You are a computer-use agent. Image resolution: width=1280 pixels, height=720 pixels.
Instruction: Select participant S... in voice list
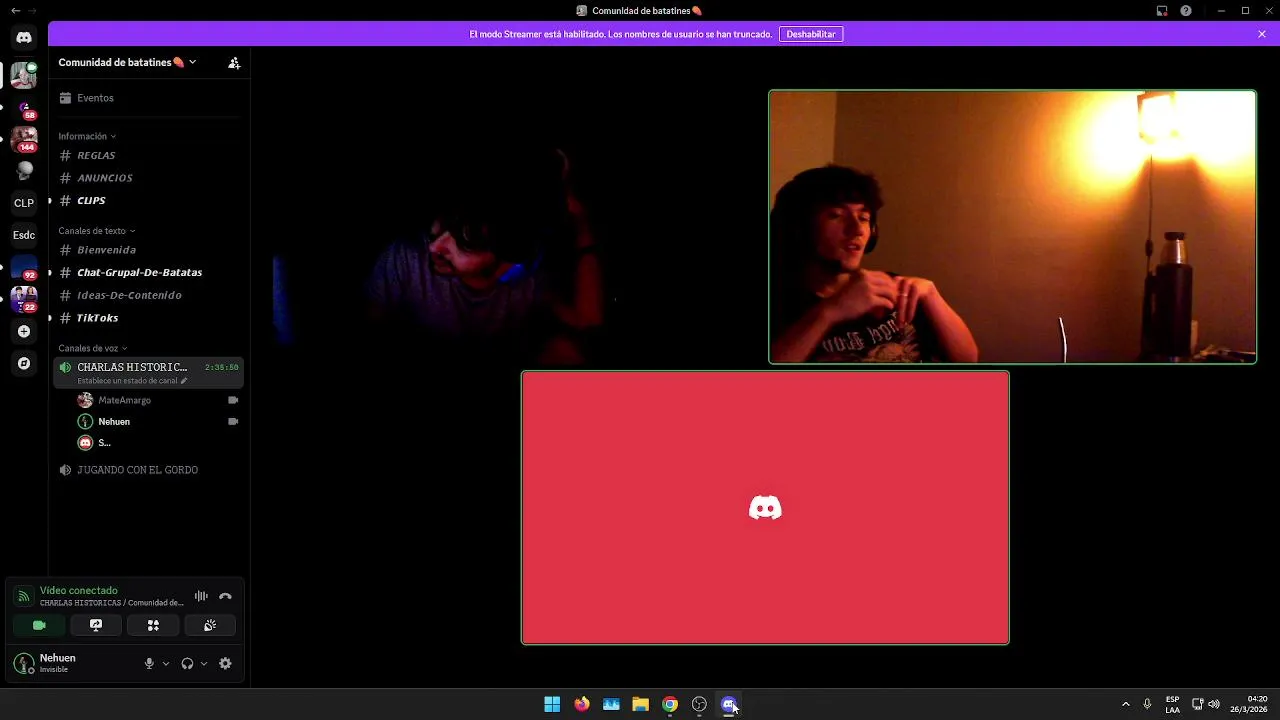[x=158, y=442]
